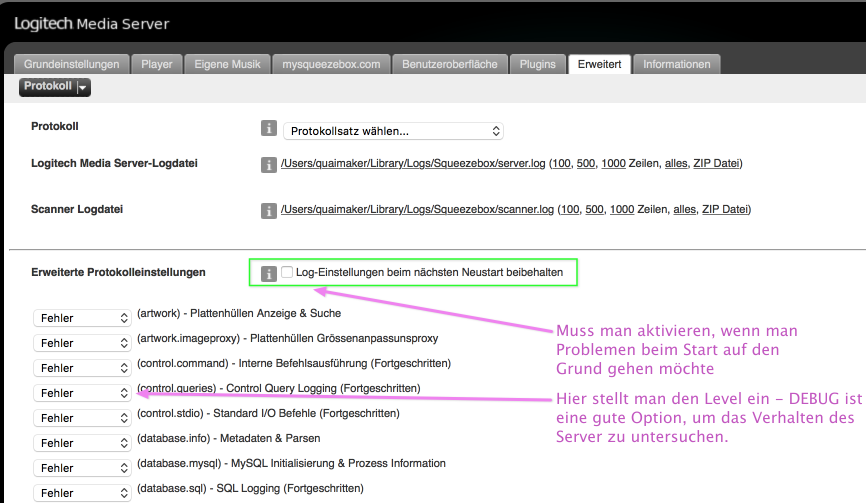Viewport: 866px width, 503px height.
Task: Open the scanner.log file path link
Action: [417, 209]
